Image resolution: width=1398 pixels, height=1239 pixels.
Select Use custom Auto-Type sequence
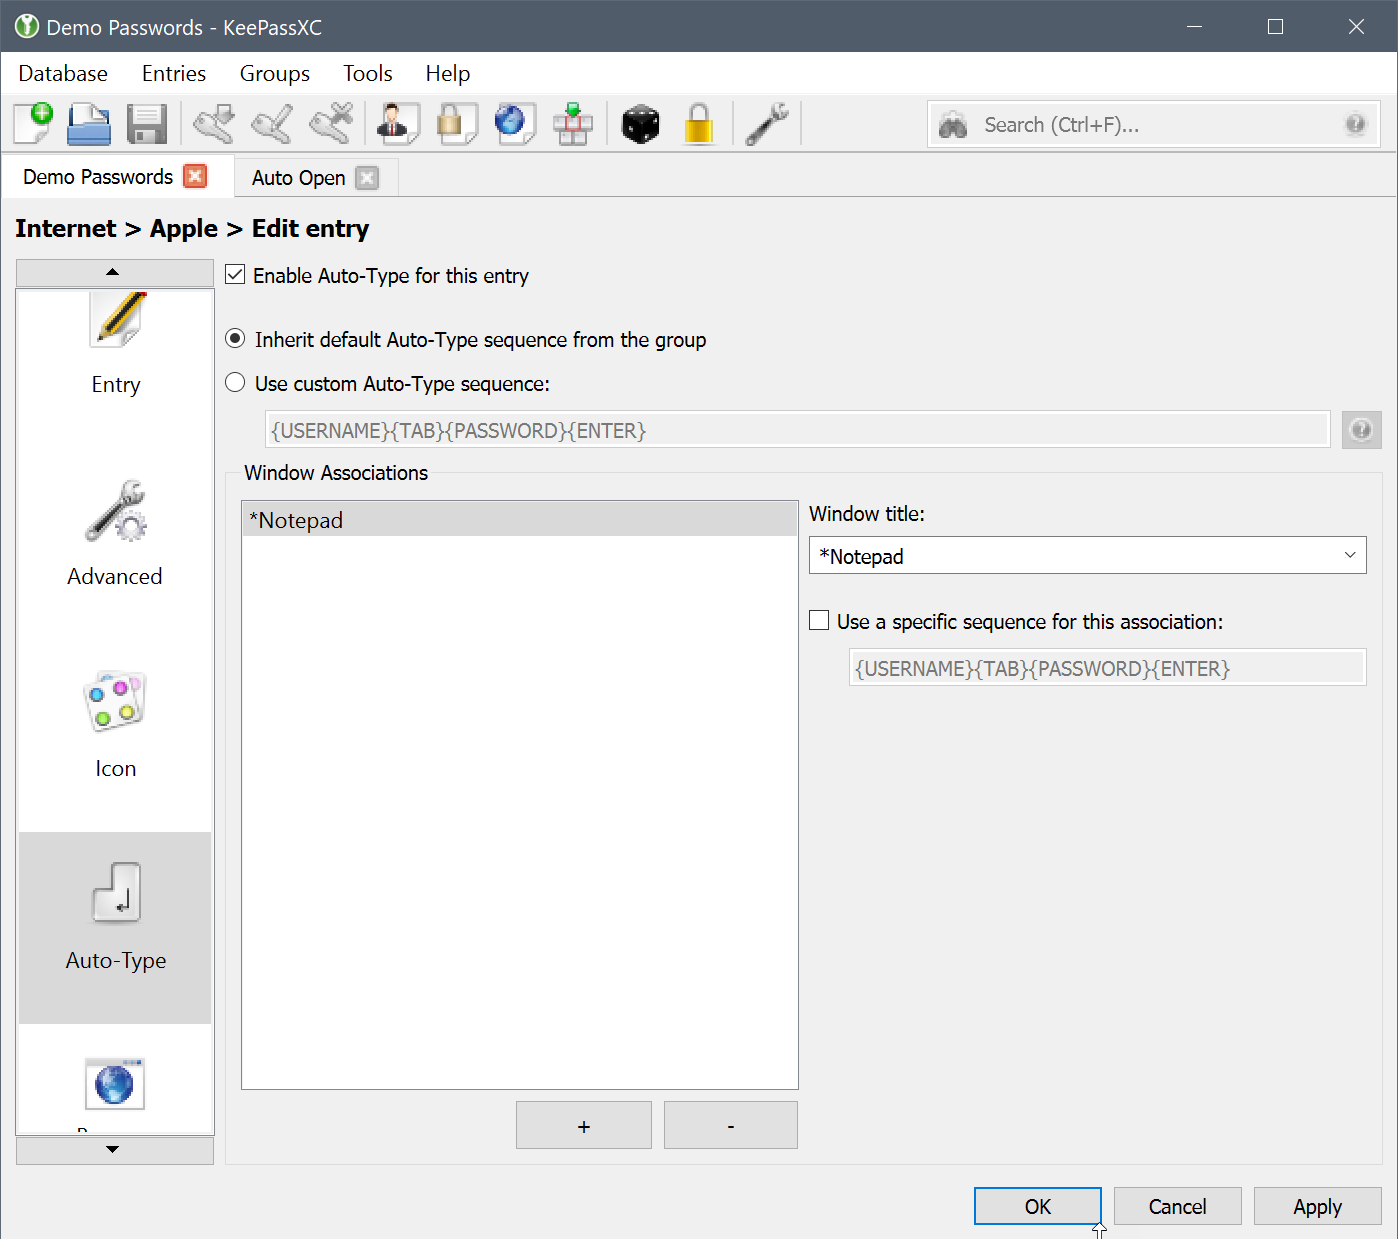tap(235, 382)
